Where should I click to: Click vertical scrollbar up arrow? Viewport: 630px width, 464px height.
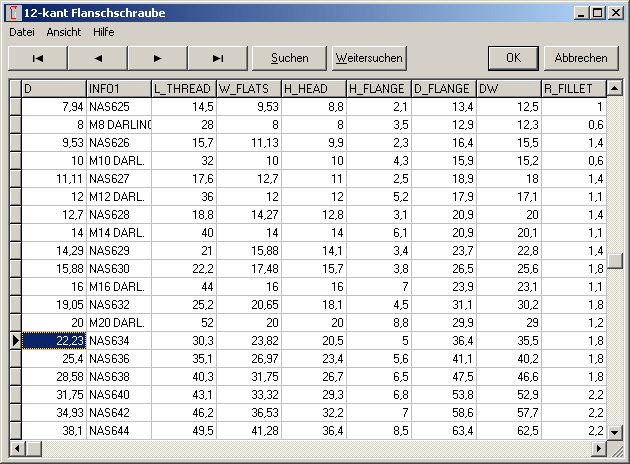(615, 88)
